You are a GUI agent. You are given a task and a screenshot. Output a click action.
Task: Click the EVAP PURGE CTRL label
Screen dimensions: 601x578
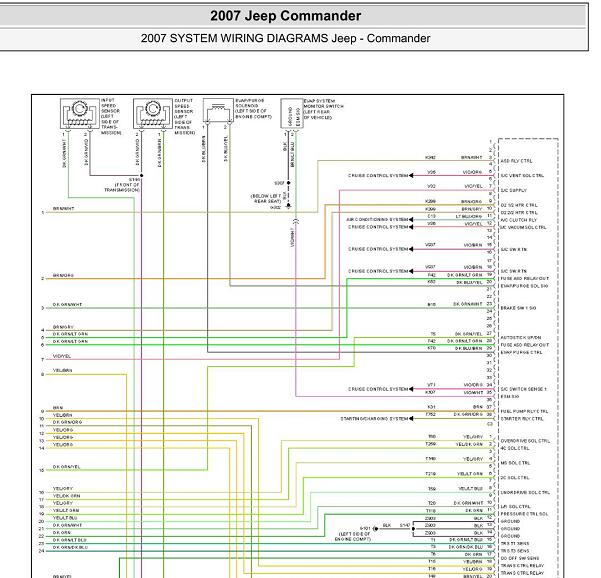click(521, 352)
